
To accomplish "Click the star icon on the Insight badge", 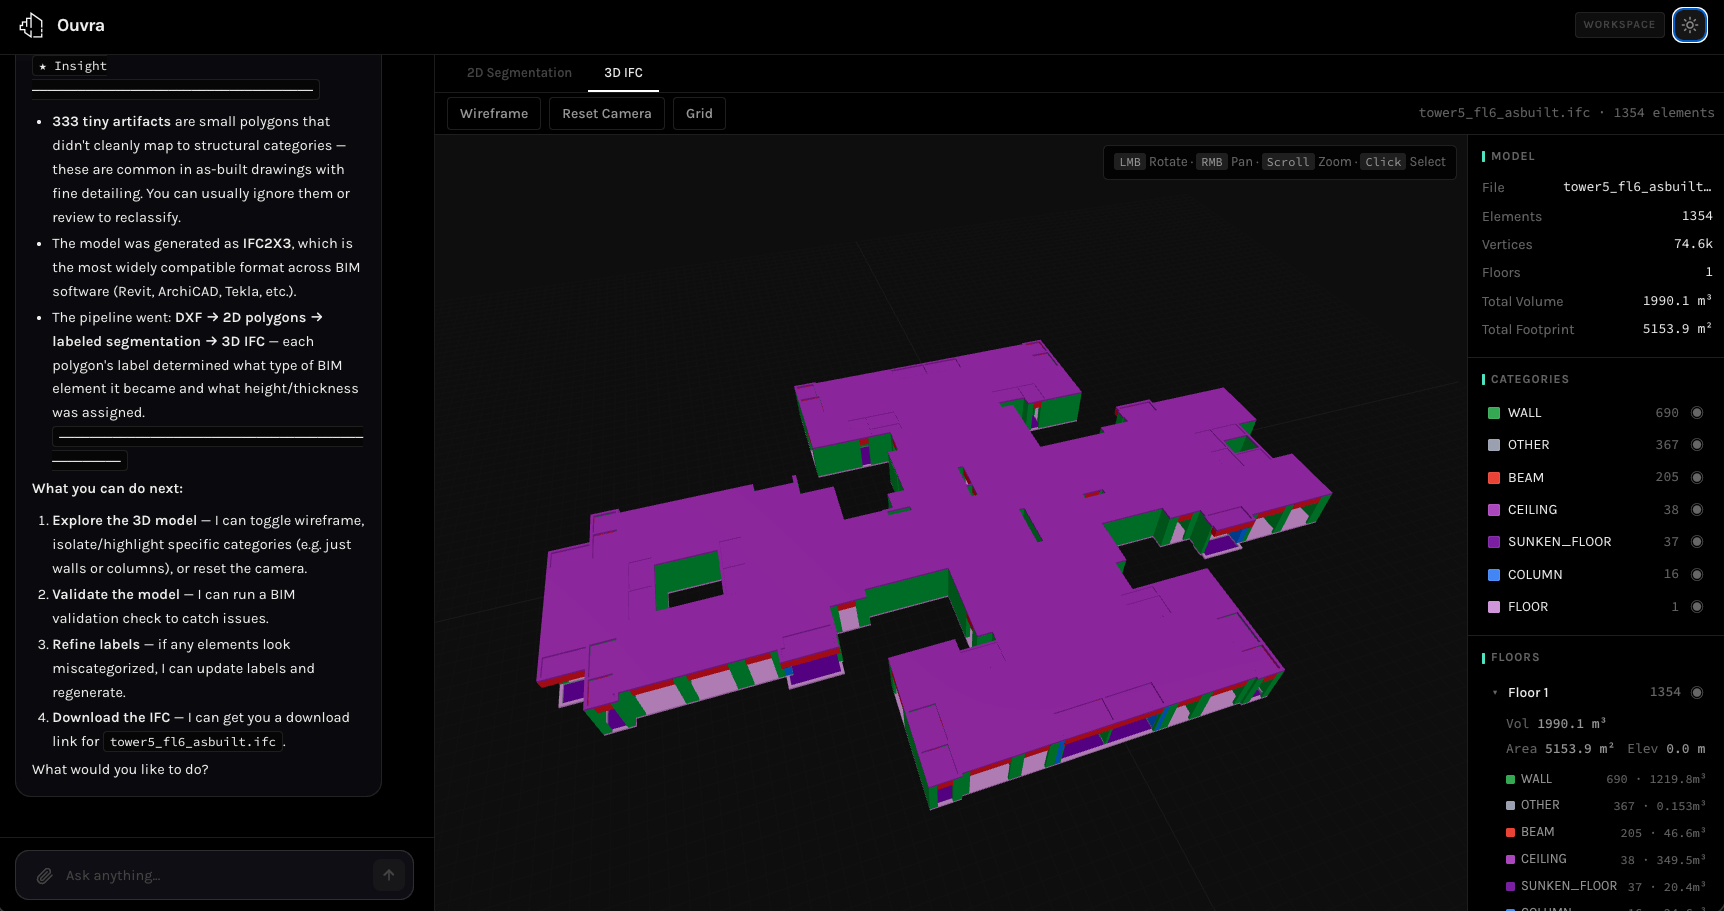I will [44, 65].
